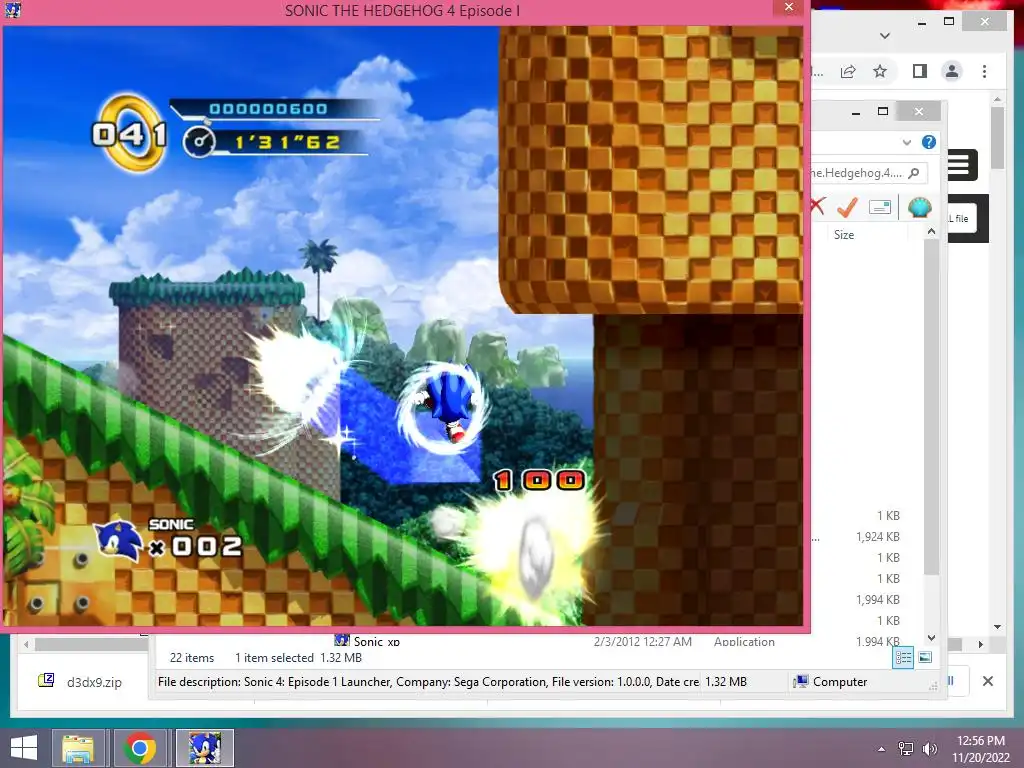Open Explorer help question mark icon
This screenshot has height=768, width=1024.
coord(929,142)
